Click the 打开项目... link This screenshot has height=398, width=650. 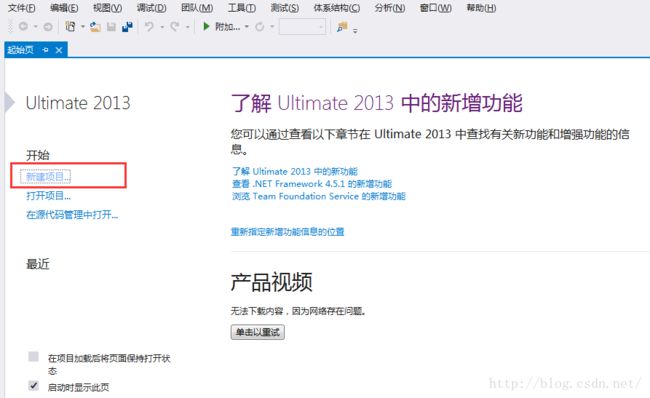[x=48, y=196]
